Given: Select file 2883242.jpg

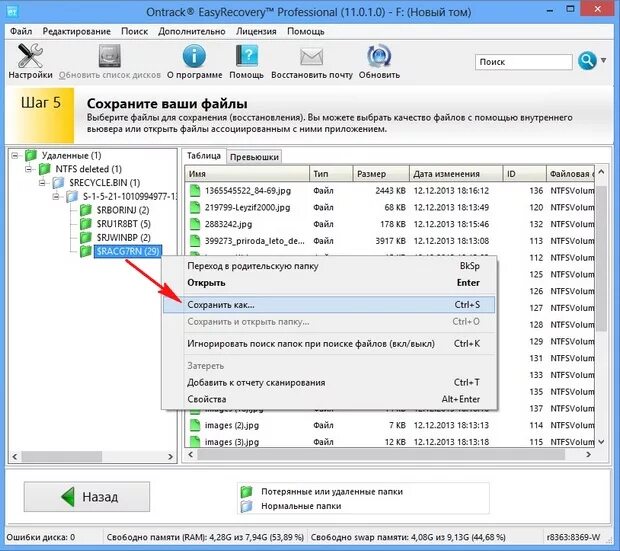Looking at the screenshot, I should pyautogui.click(x=228, y=224).
